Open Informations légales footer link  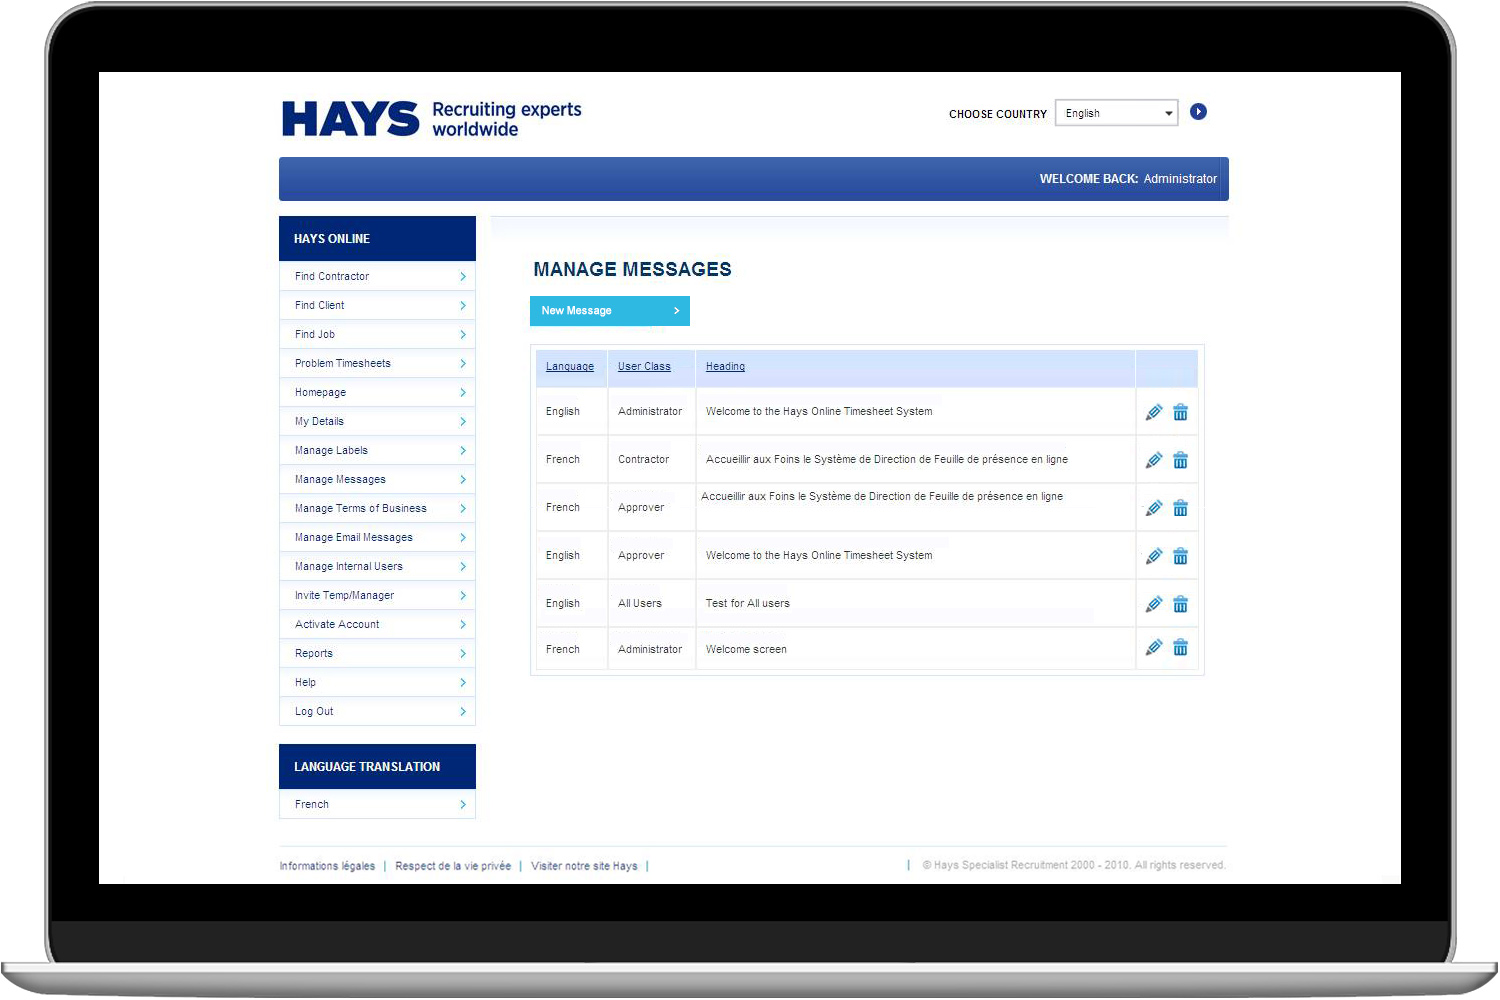(x=327, y=866)
